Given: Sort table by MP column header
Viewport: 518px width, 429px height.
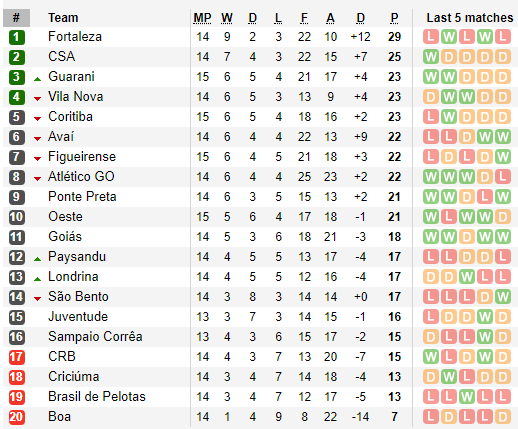Looking at the screenshot, I should coord(202,18).
